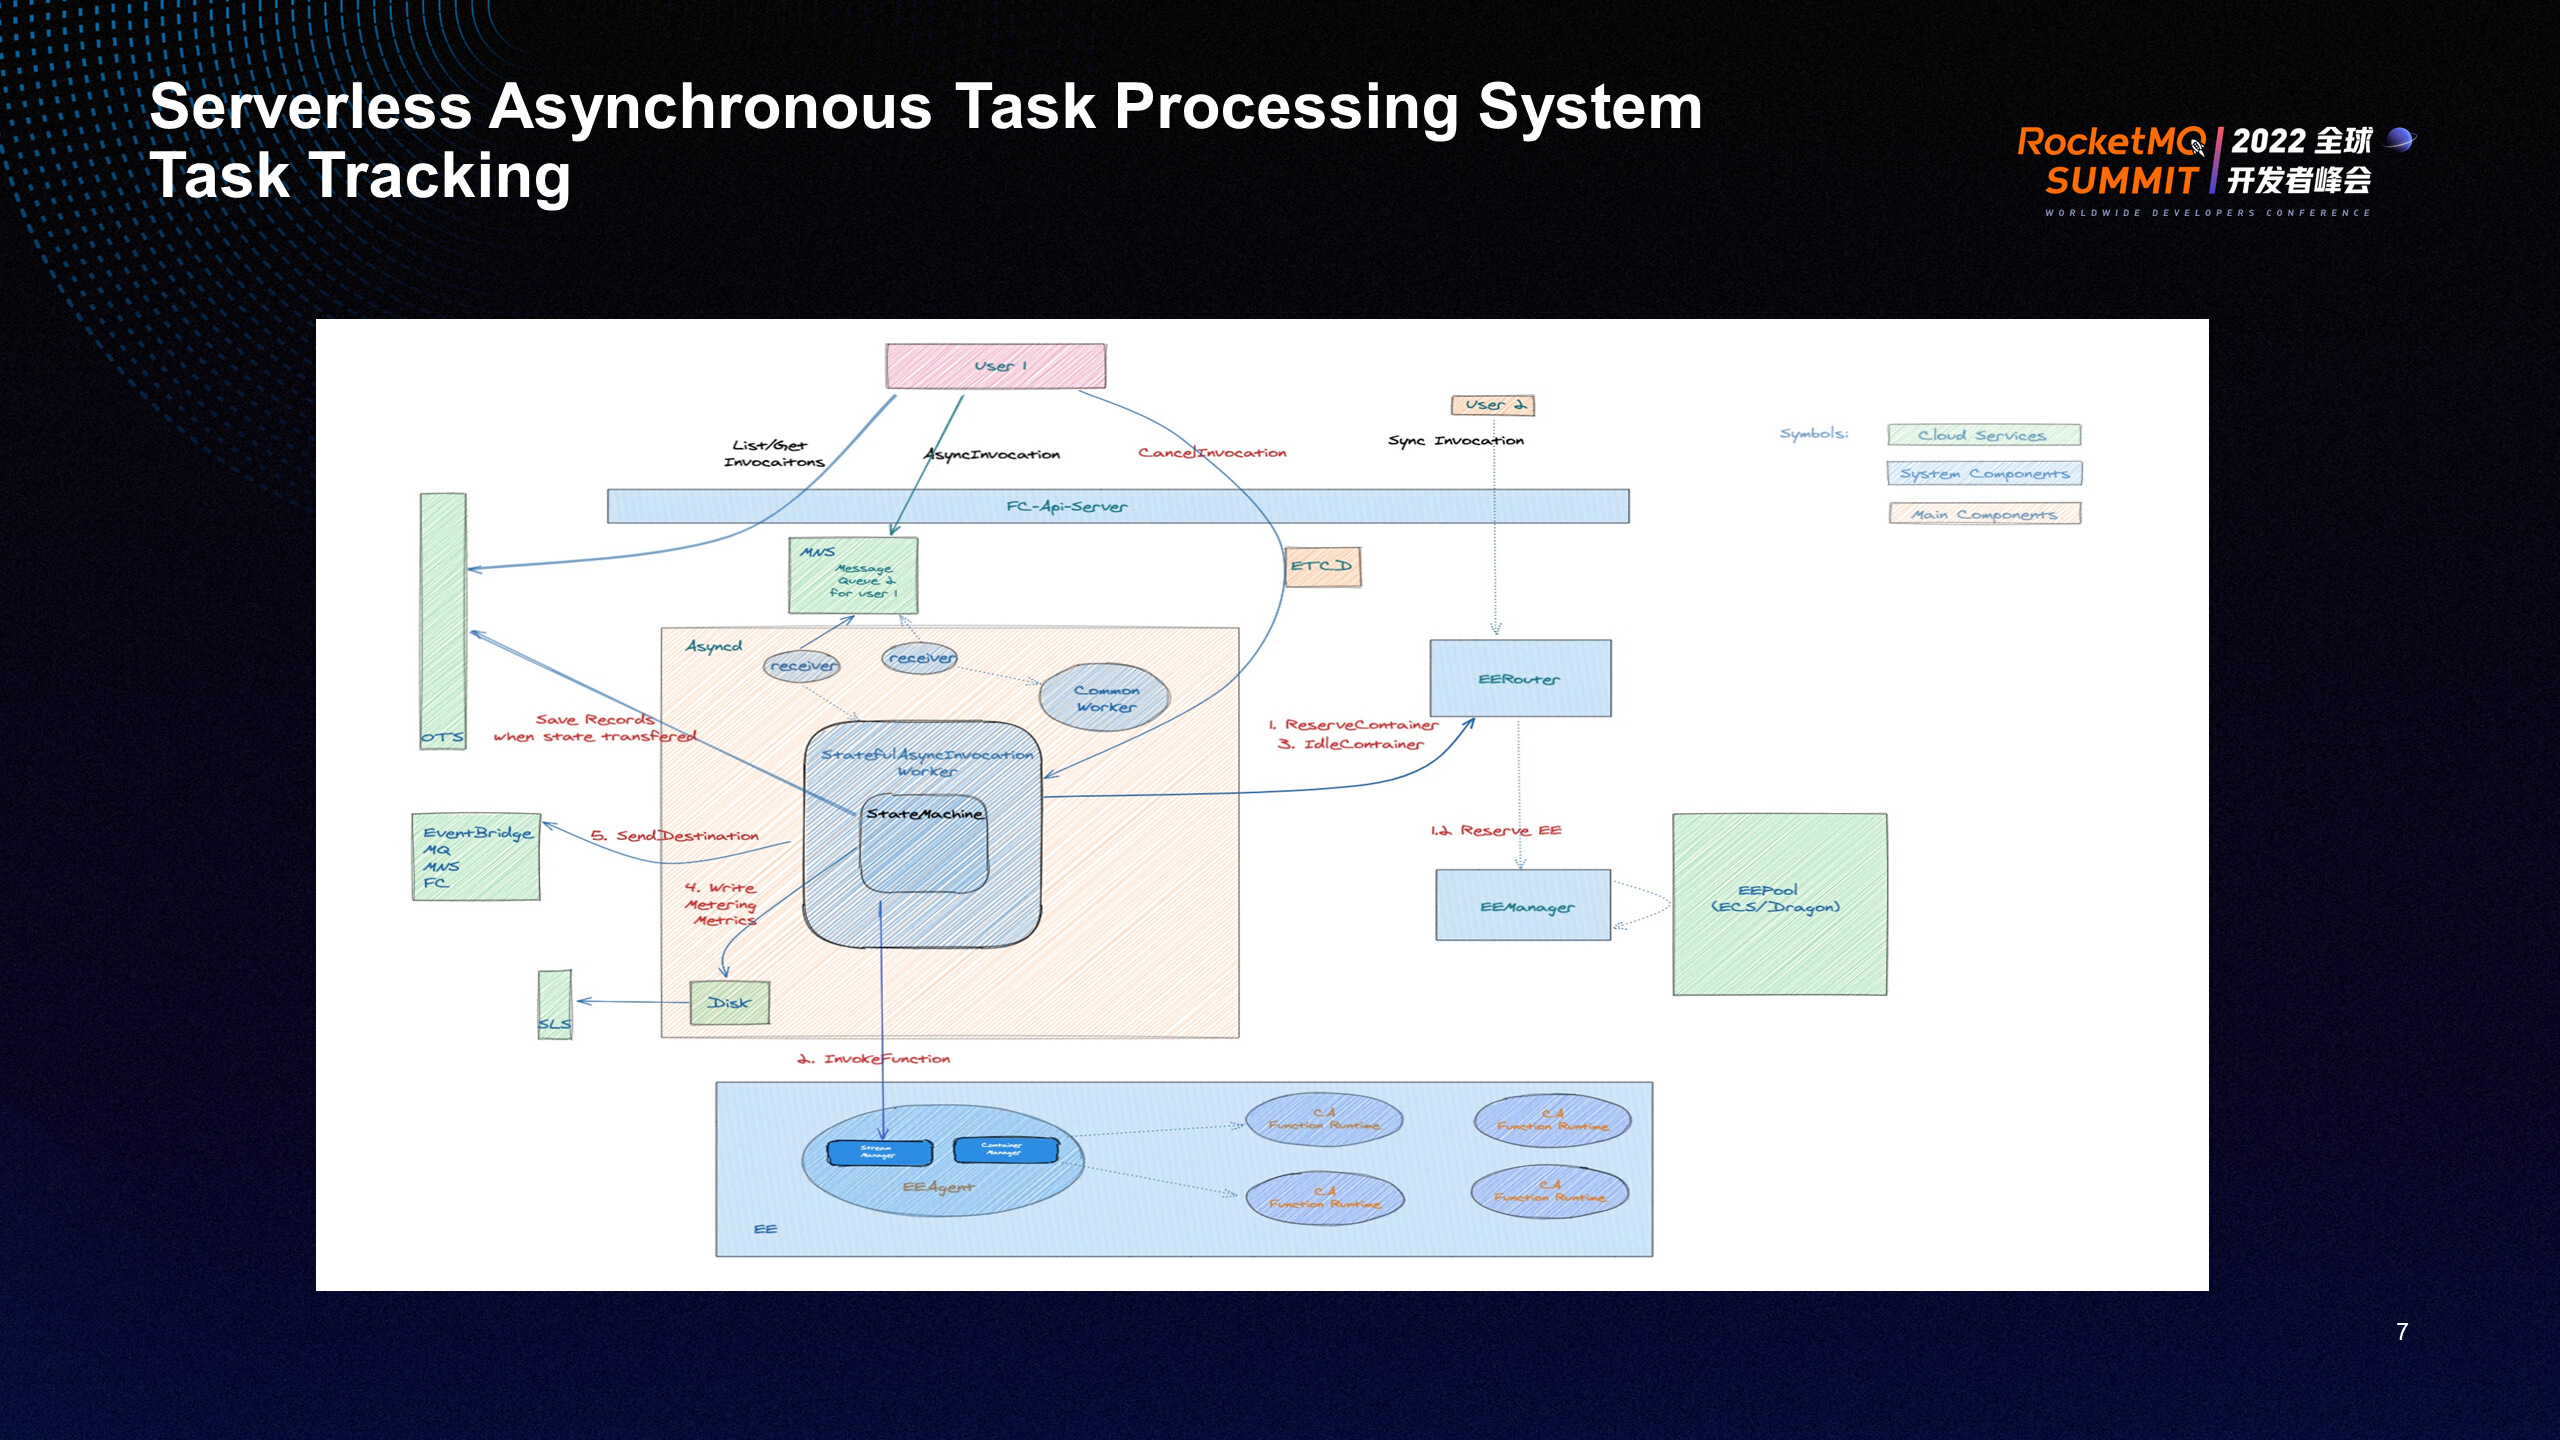2560x1440 pixels.
Task: Click the pink User 1 box
Action: tap(995, 366)
